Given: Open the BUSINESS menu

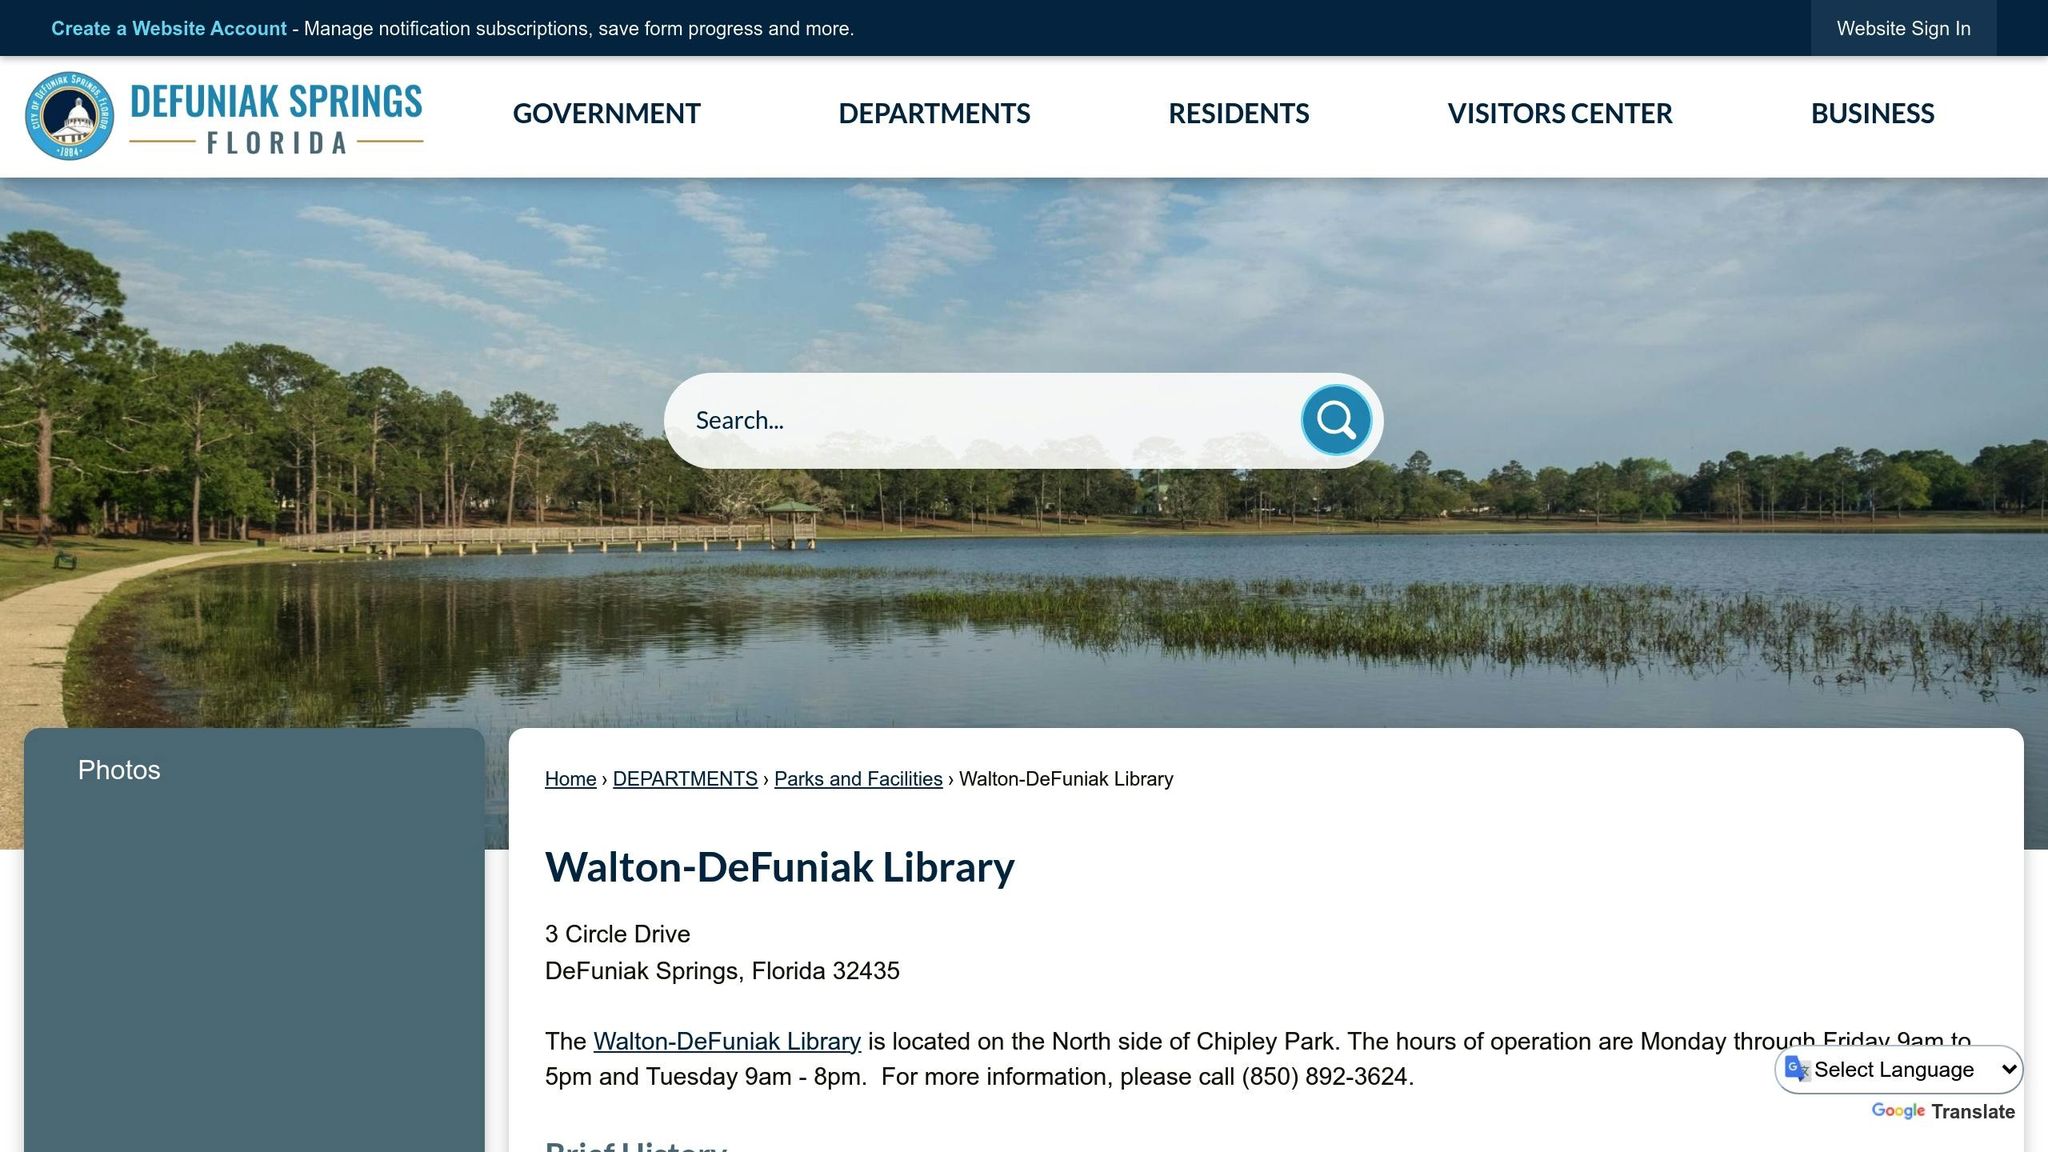Looking at the screenshot, I should [1872, 114].
